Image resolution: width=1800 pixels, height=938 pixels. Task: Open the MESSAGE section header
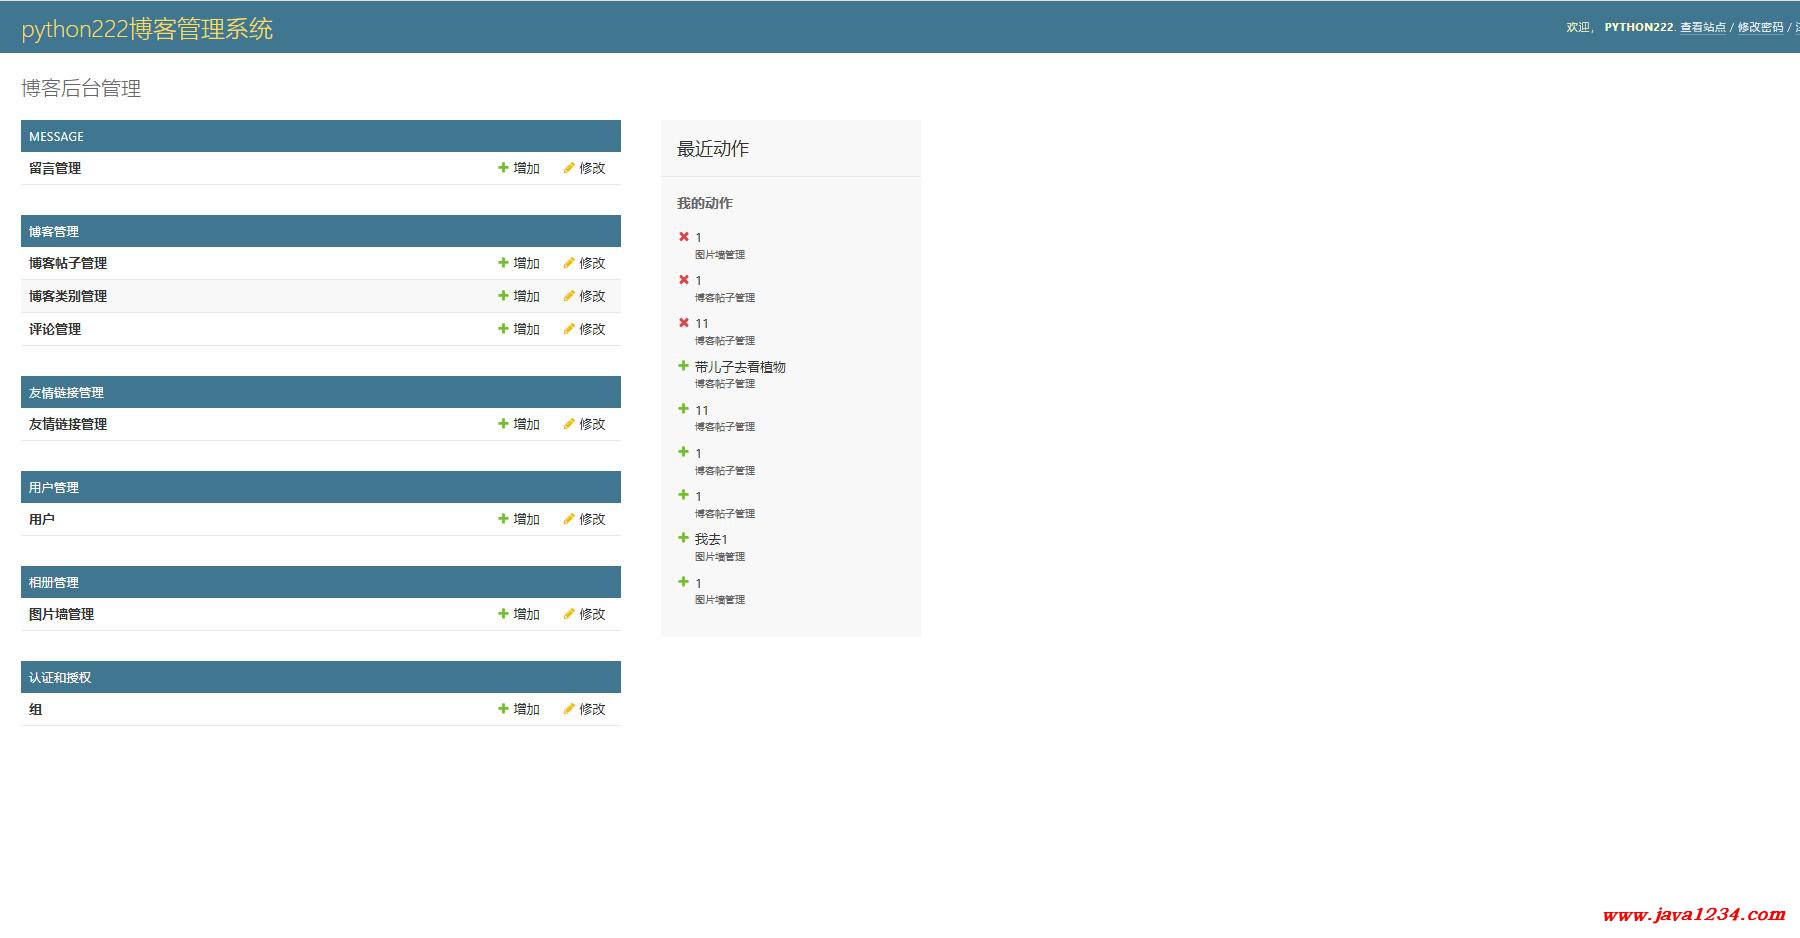click(56, 136)
